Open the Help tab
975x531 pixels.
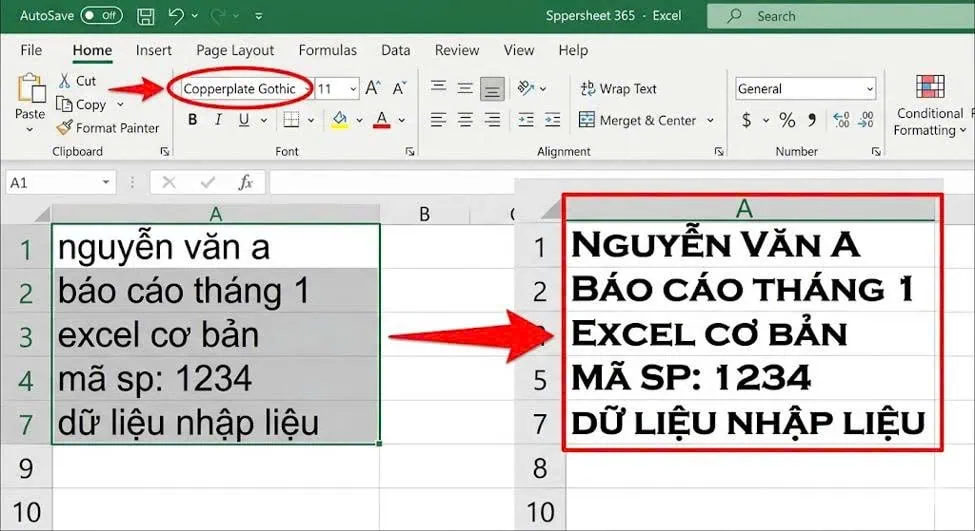tap(573, 50)
